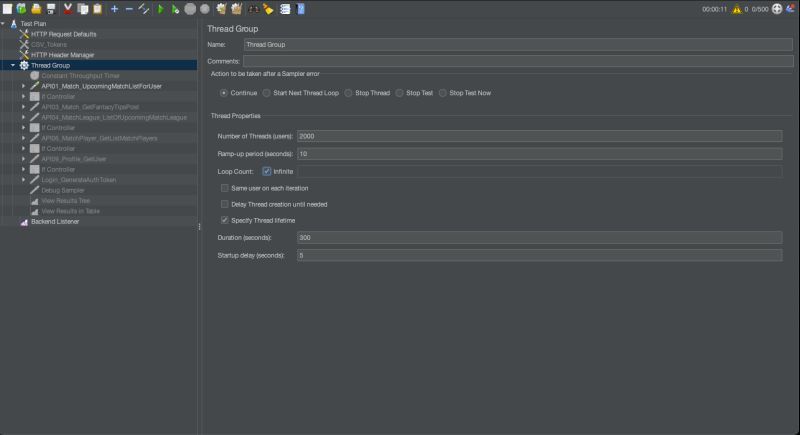800x435 pixels.
Task: Disable Specify Thread lifetime checkbox
Action: [x=224, y=220]
